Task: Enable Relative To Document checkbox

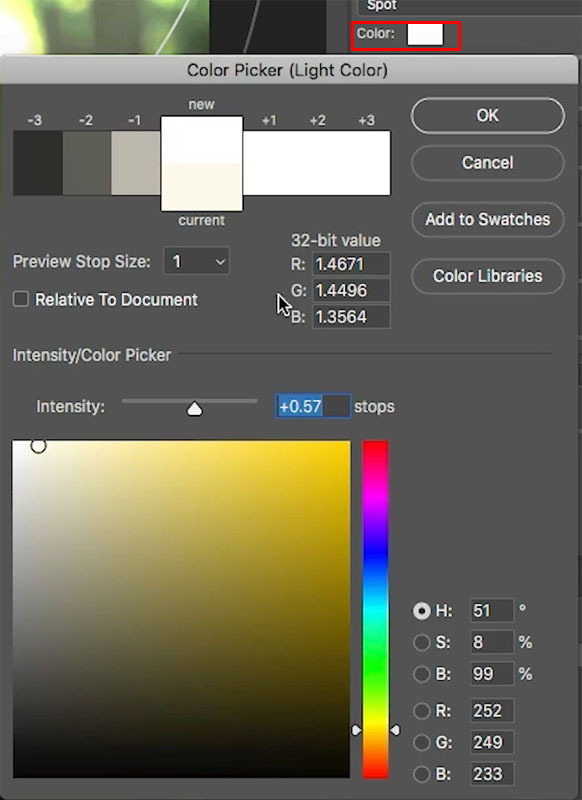Action: [x=21, y=299]
